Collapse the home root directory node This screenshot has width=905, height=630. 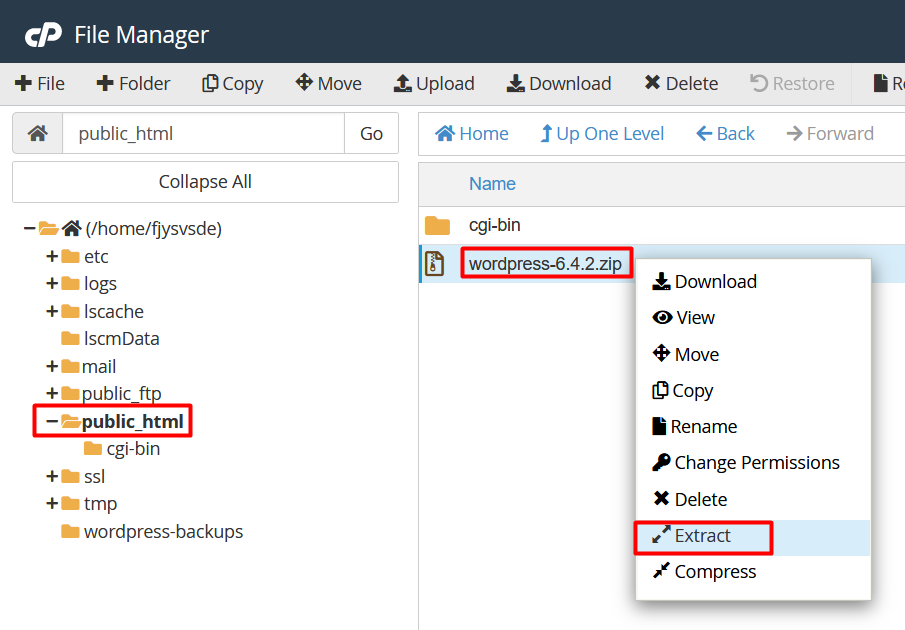(30, 229)
